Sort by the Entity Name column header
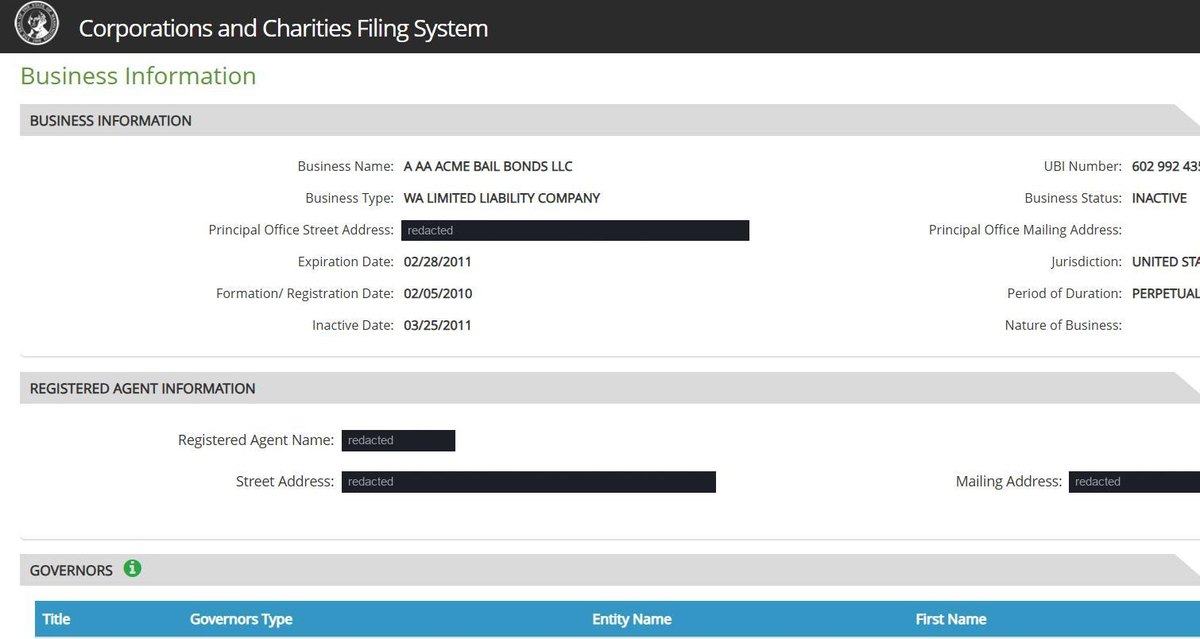This screenshot has height=639, width=1200. pos(632,619)
